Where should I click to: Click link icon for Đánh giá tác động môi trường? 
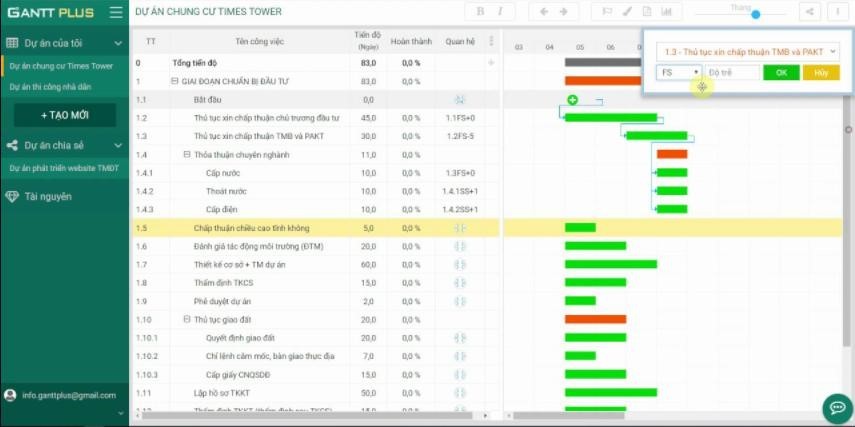pyautogui.click(x=460, y=246)
